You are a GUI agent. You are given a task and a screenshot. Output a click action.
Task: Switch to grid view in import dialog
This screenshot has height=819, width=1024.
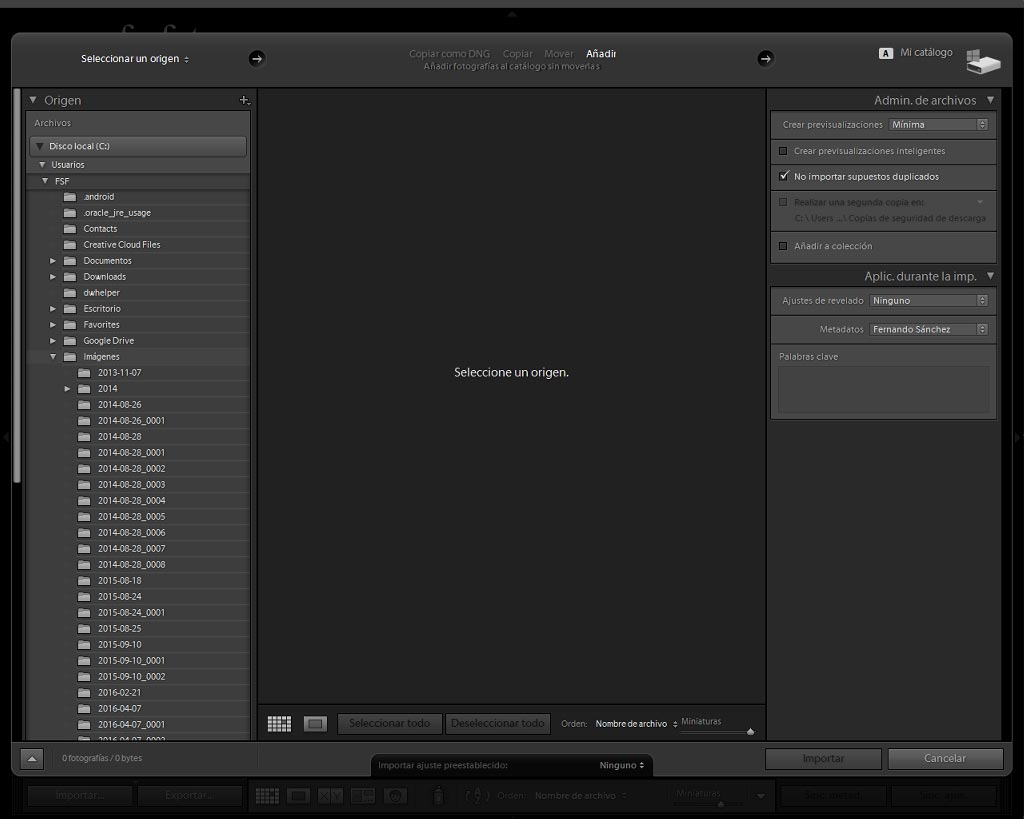pos(280,724)
